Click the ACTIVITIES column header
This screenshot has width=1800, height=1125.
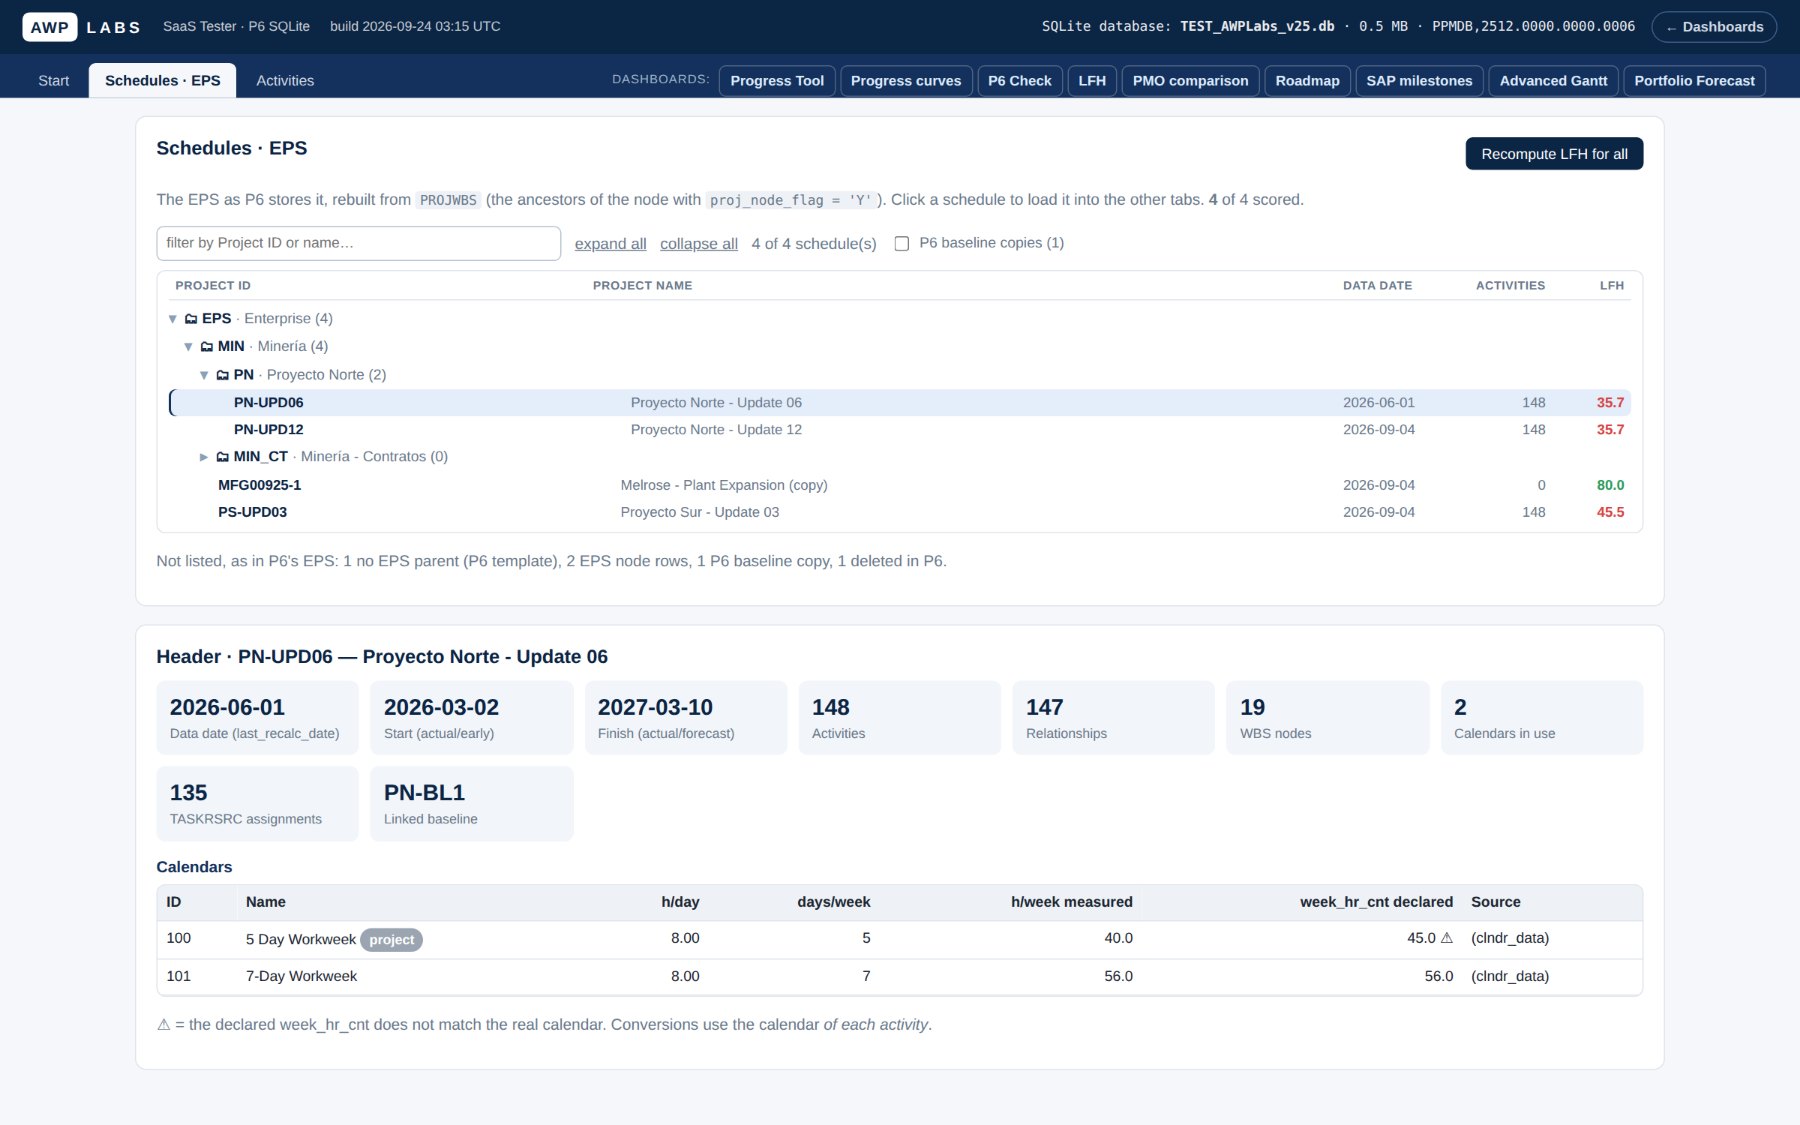[1510, 286]
